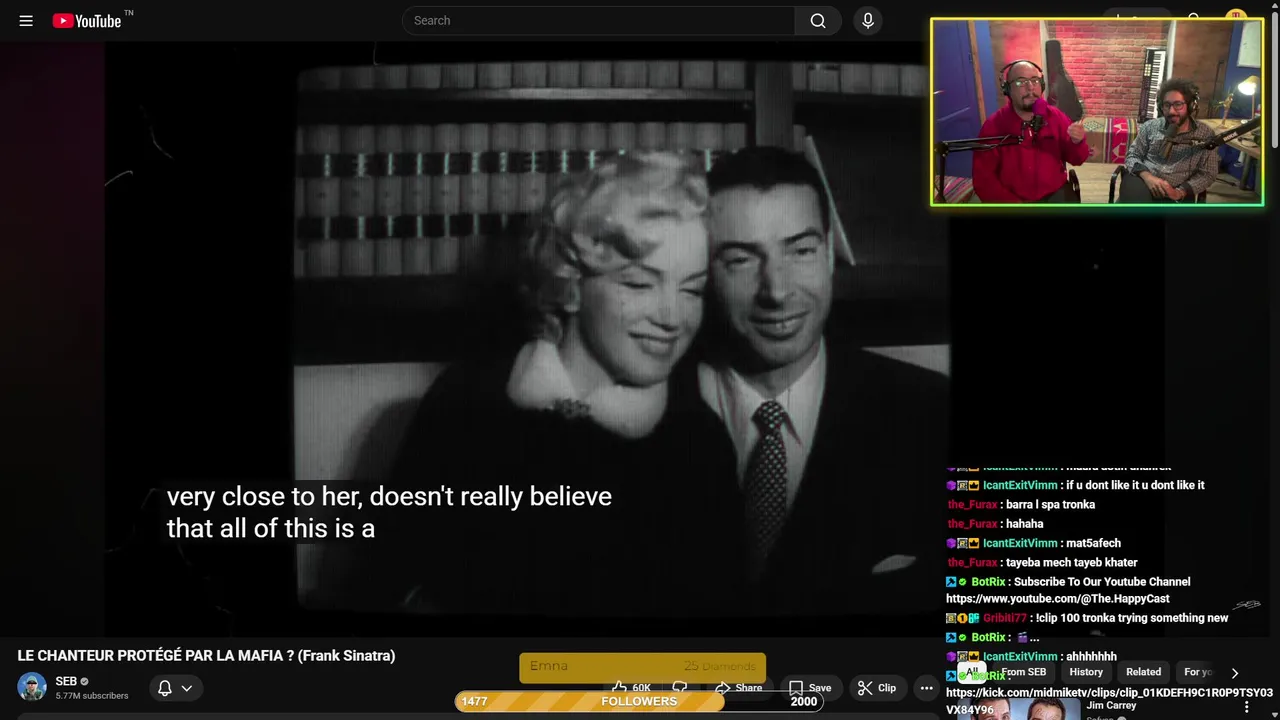
Task: Select the From SEB filter chip
Action: (x=1023, y=672)
